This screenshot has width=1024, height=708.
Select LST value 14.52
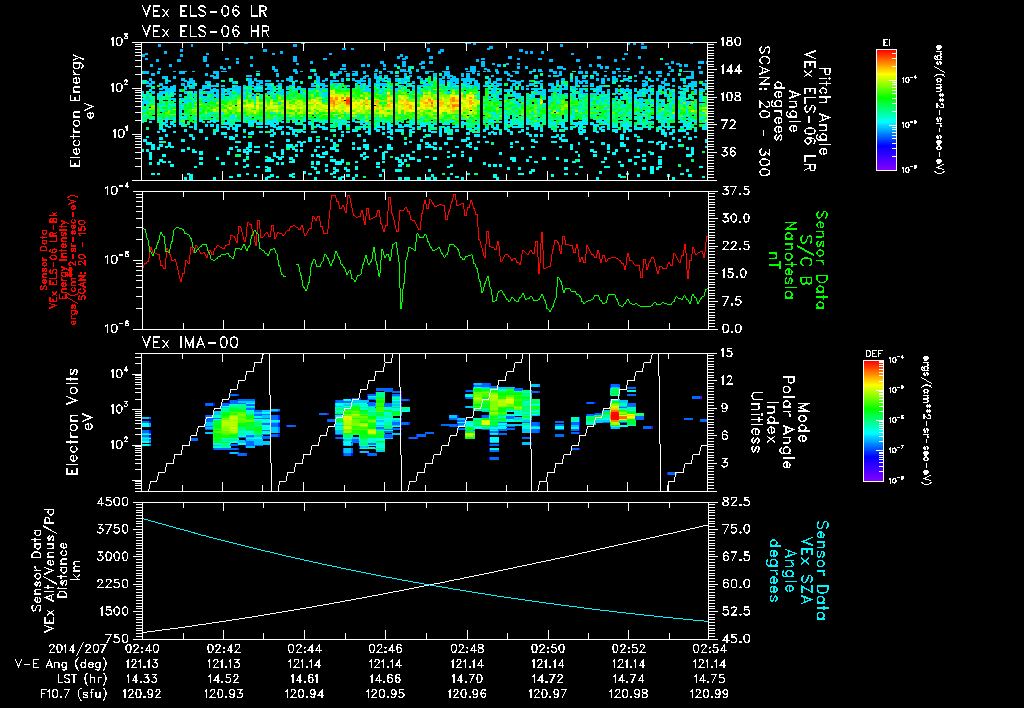click(223, 679)
